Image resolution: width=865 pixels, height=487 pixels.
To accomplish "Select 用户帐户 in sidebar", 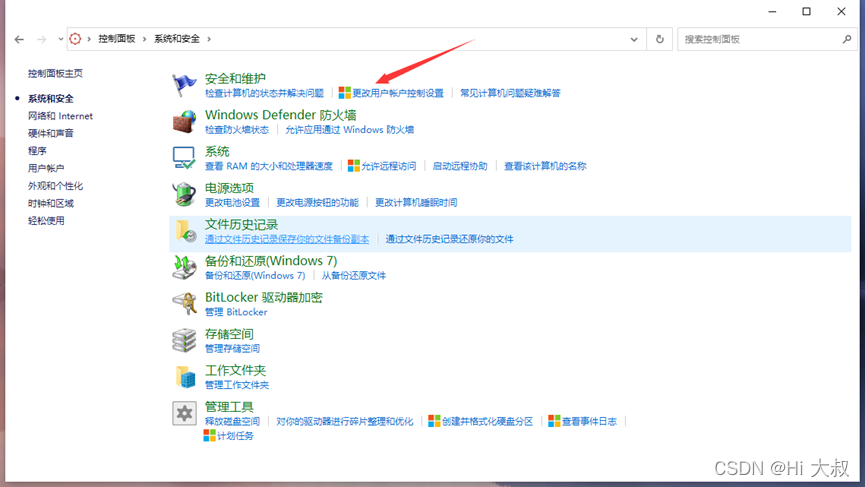I will point(46,168).
